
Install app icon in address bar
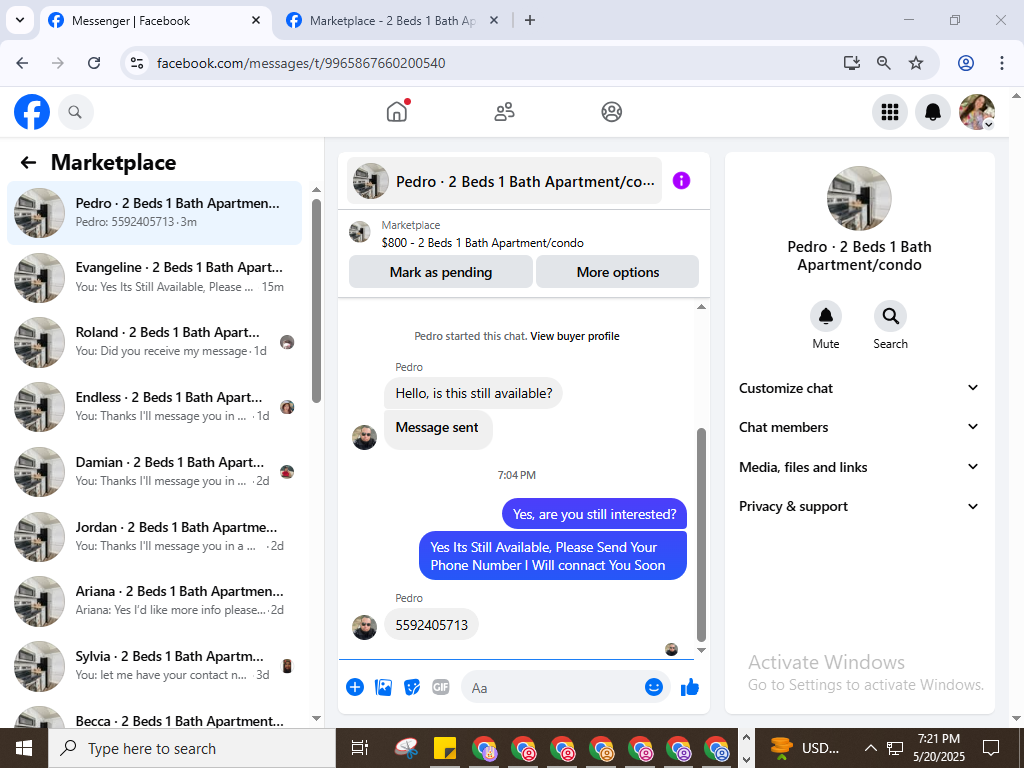(x=851, y=63)
